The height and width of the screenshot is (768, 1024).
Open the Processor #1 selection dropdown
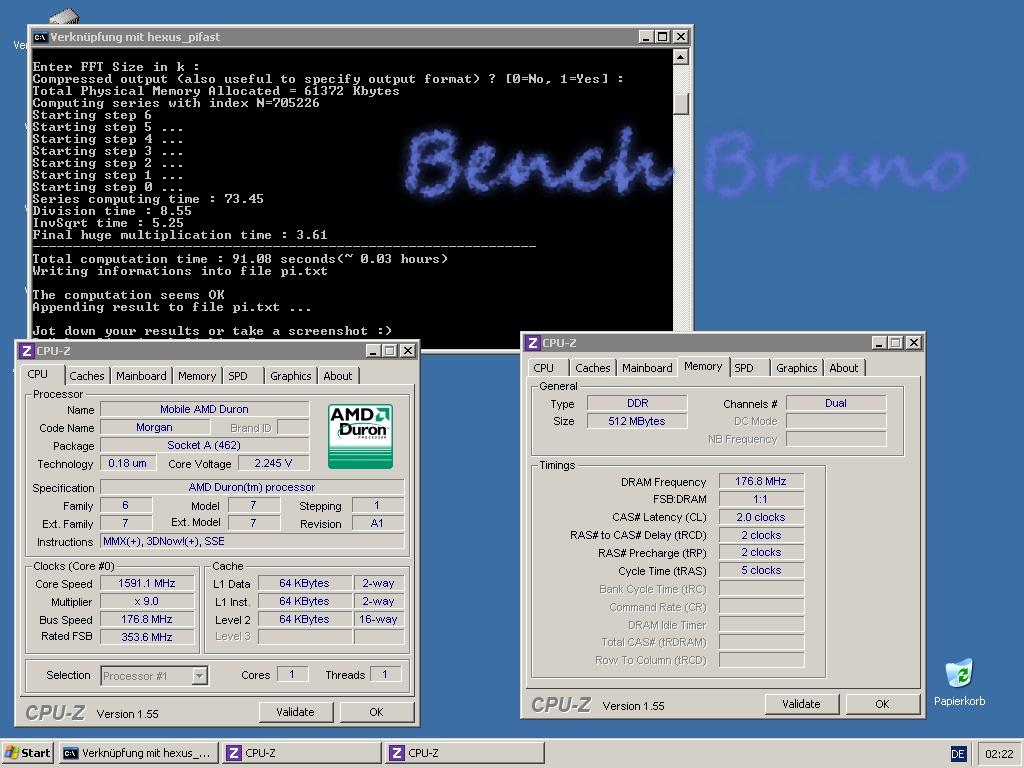coord(200,676)
